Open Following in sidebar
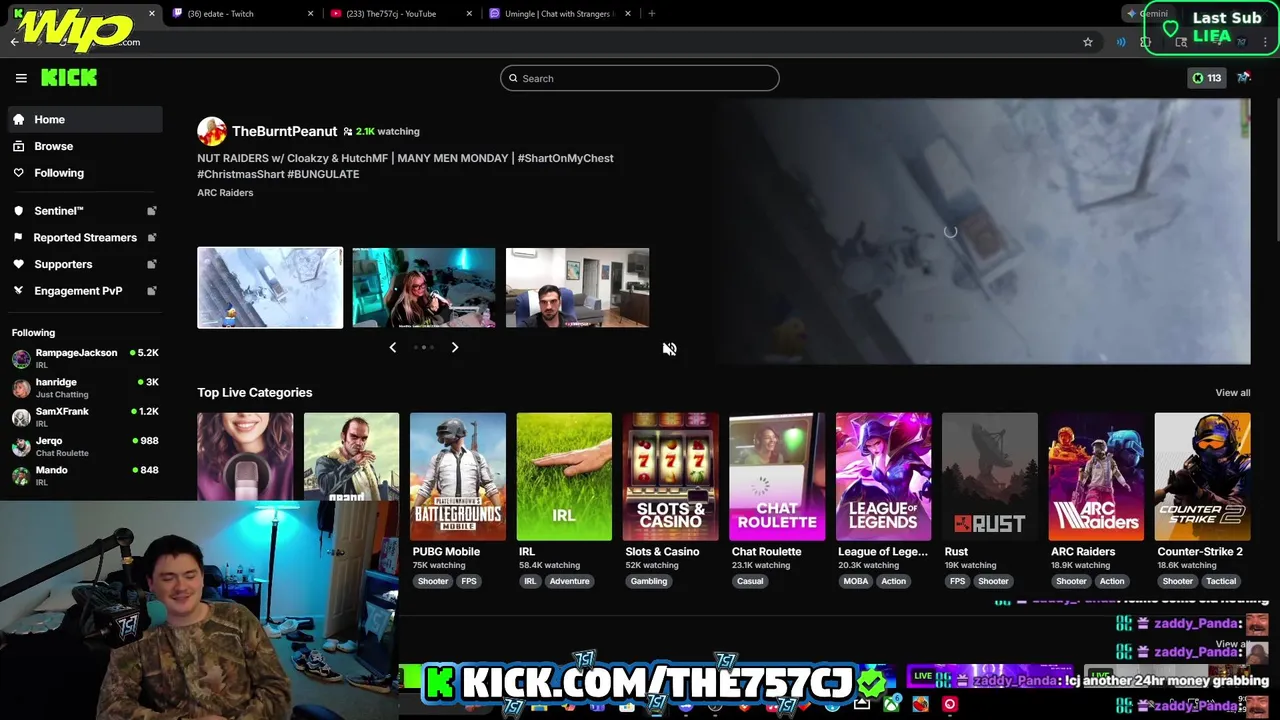The width and height of the screenshot is (1280, 720). pyautogui.click(x=85, y=173)
